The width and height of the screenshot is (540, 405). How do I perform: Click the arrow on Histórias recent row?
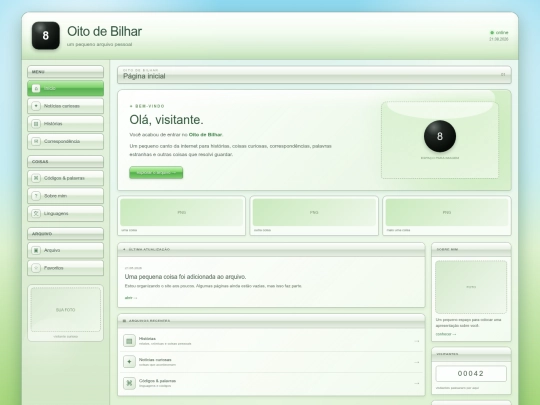tap(417, 341)
